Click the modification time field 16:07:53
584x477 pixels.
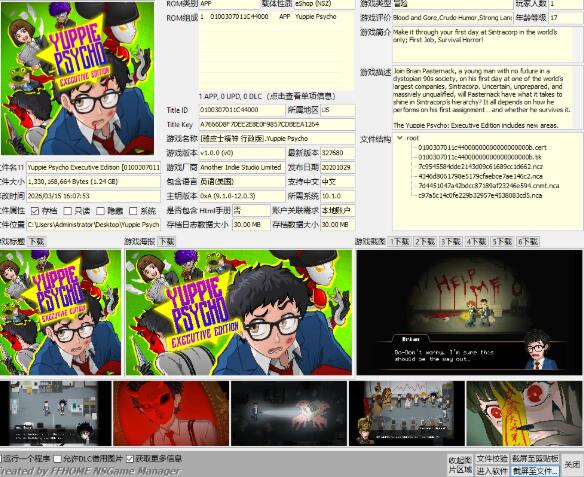point(93,196)
